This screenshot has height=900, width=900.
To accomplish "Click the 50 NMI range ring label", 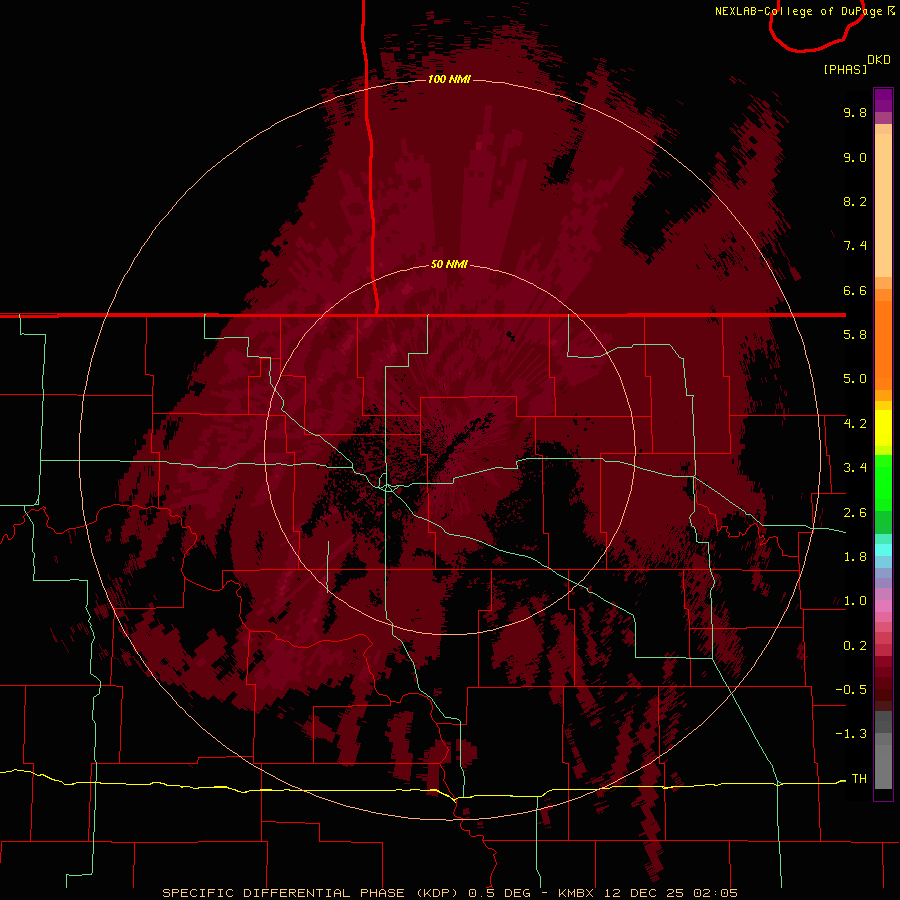I will pos(449,264).
